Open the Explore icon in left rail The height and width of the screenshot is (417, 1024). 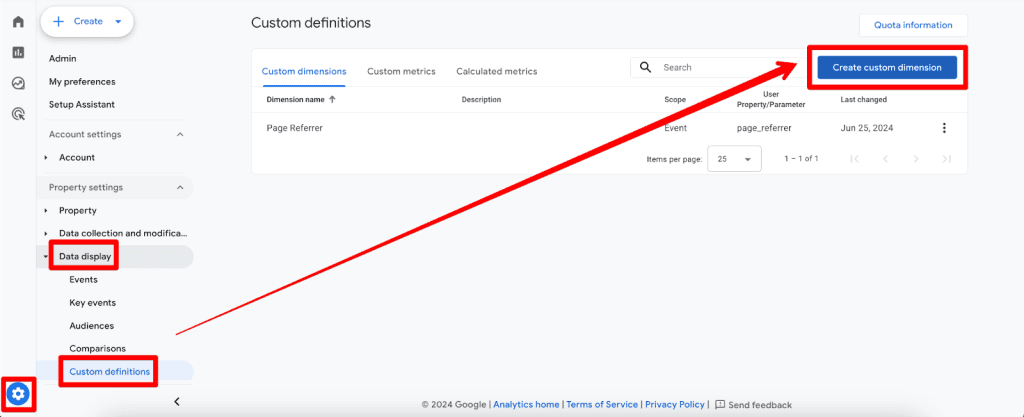click(18, 83)
